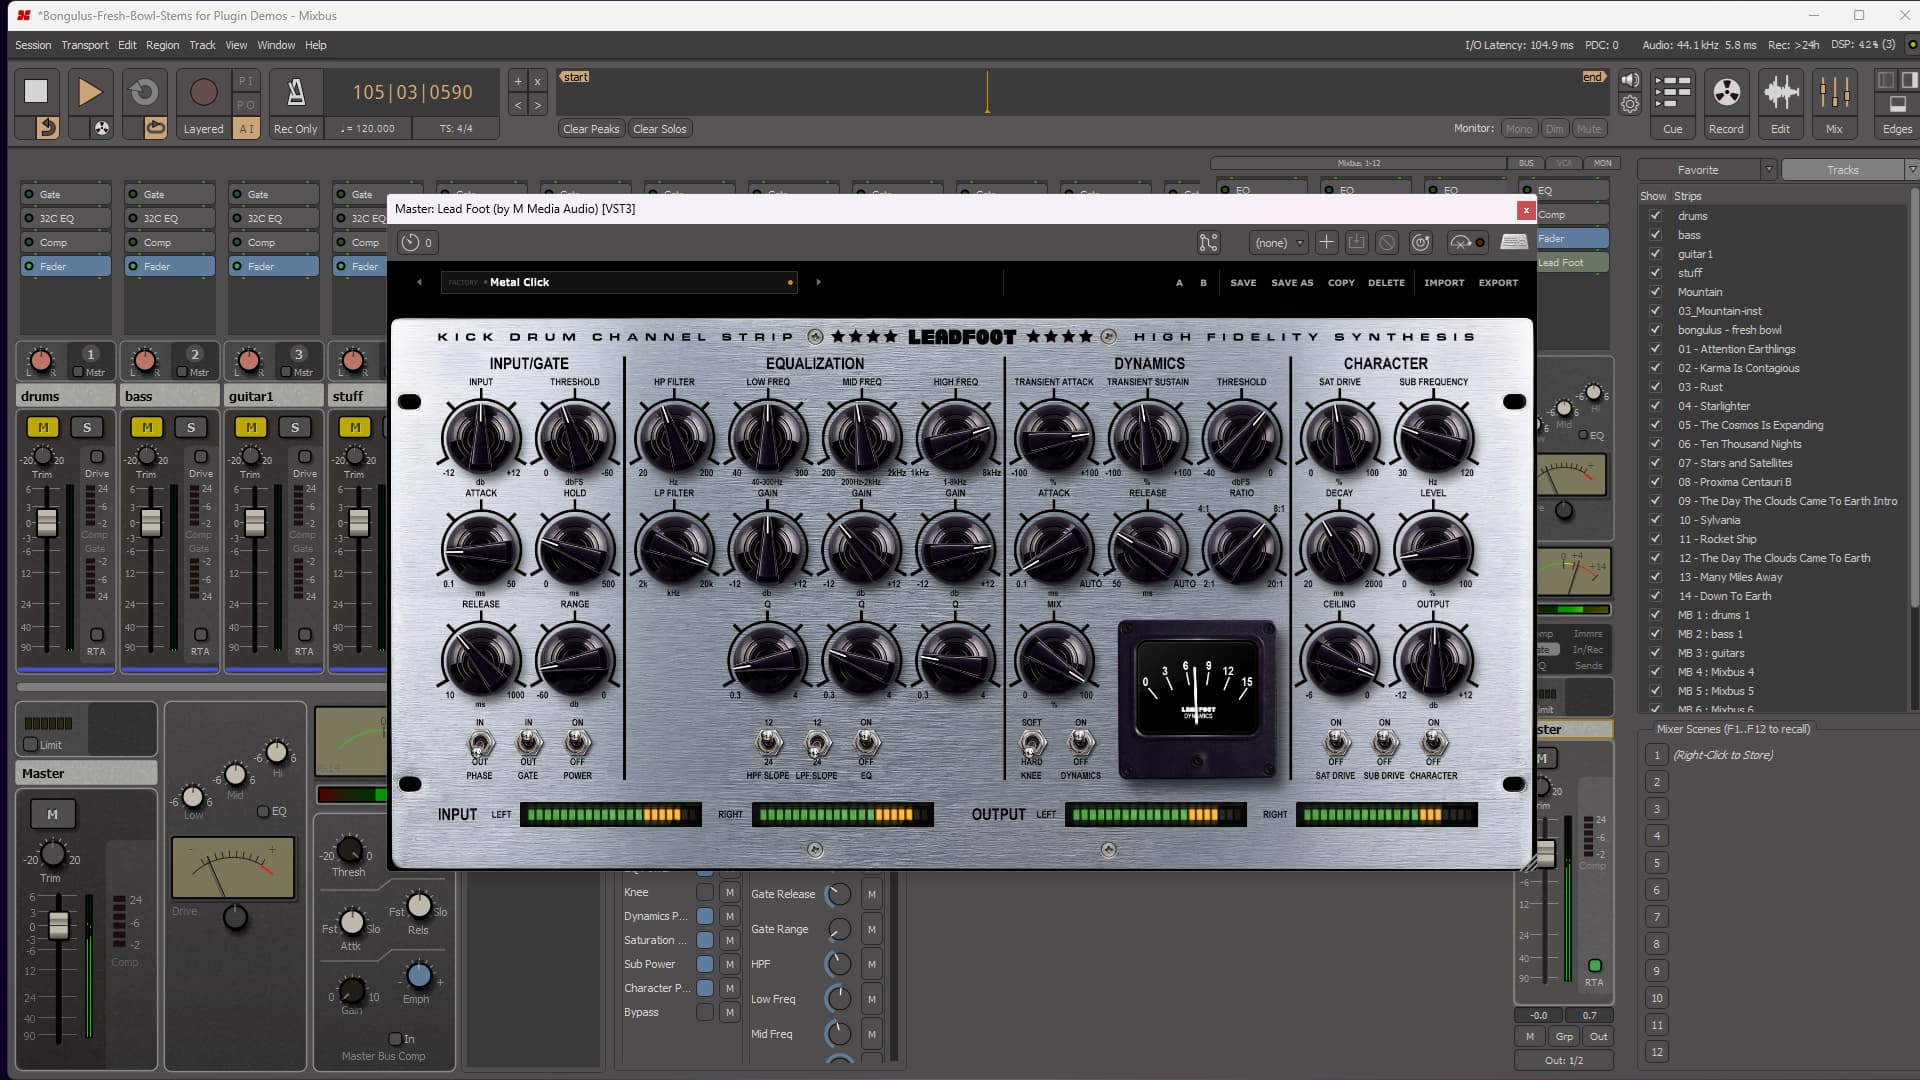
Task: Toggle SUB DRIVE switch in Character section
Action: point(1384,743)
